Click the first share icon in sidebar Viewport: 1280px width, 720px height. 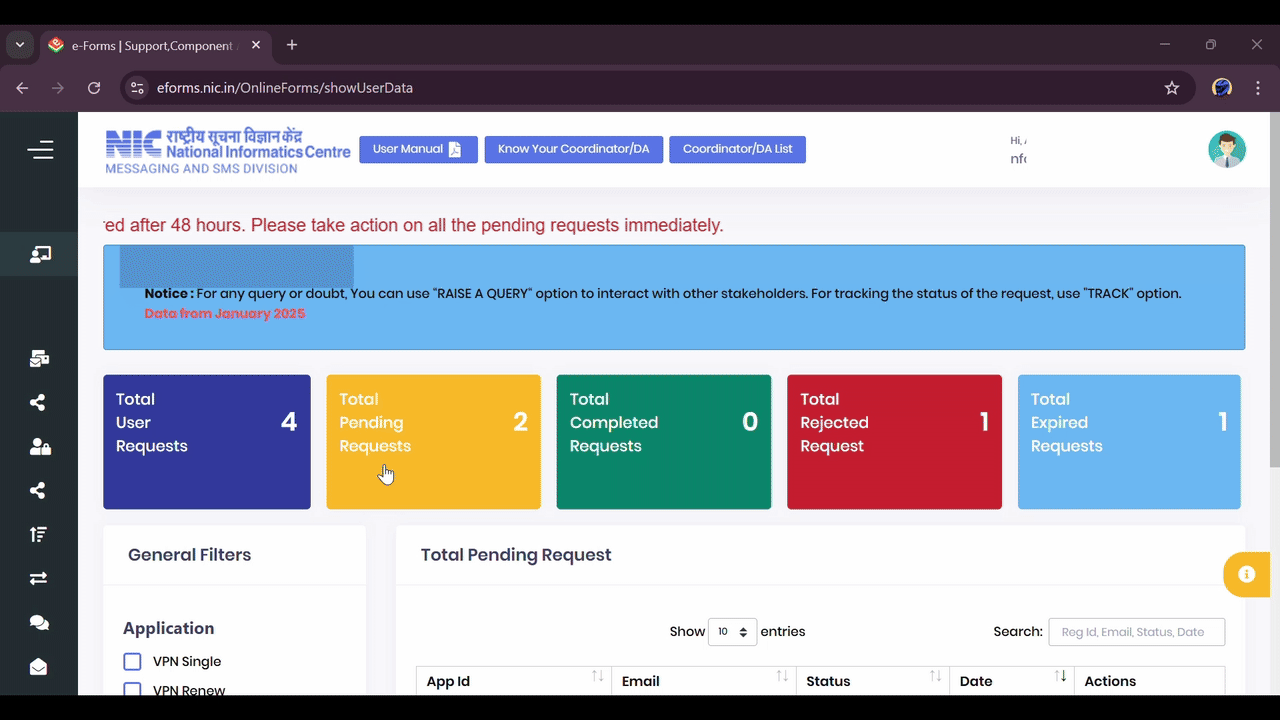(37, 402)
